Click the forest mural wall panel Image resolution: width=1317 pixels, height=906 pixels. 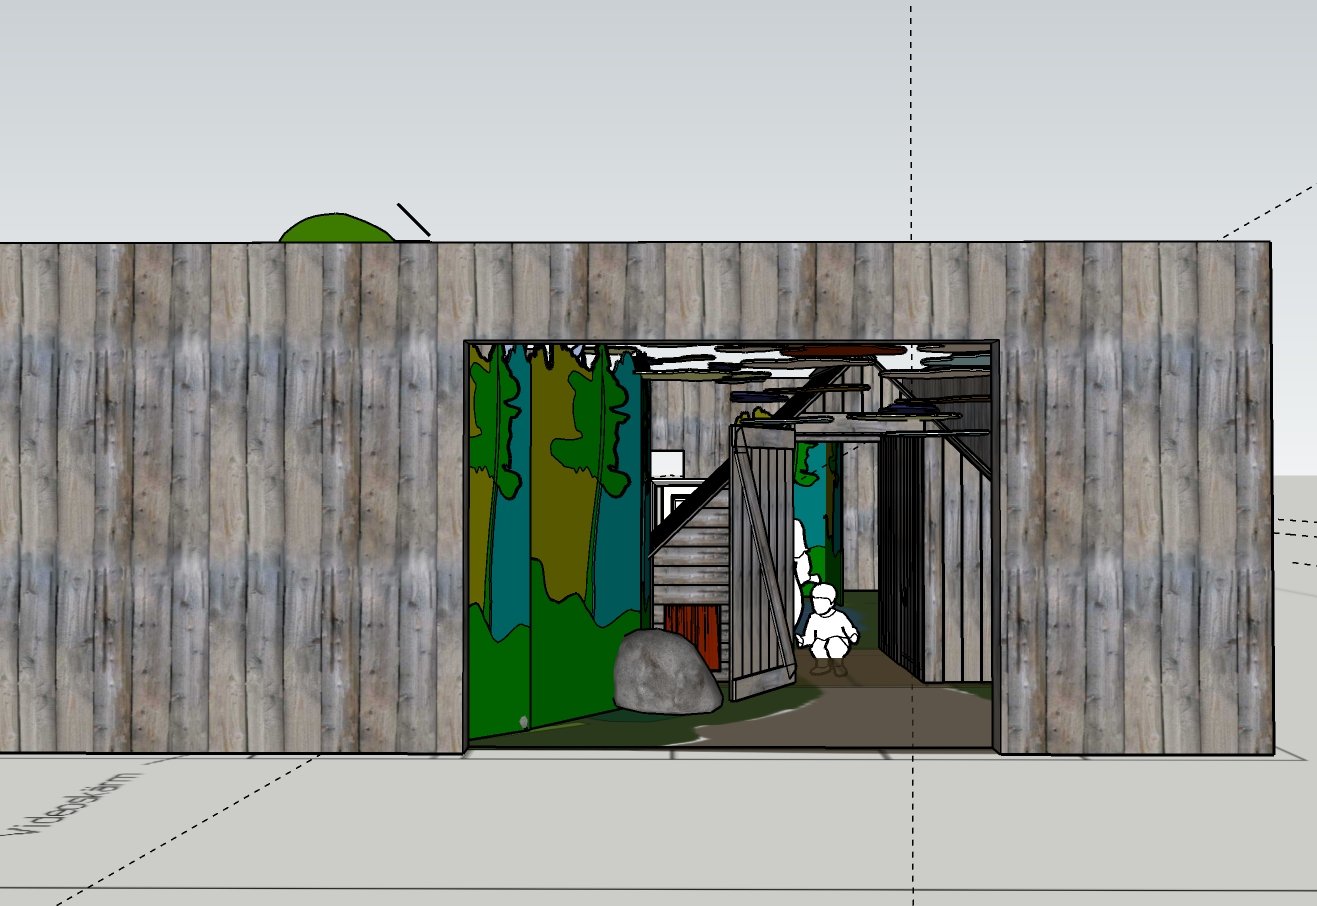556,540
